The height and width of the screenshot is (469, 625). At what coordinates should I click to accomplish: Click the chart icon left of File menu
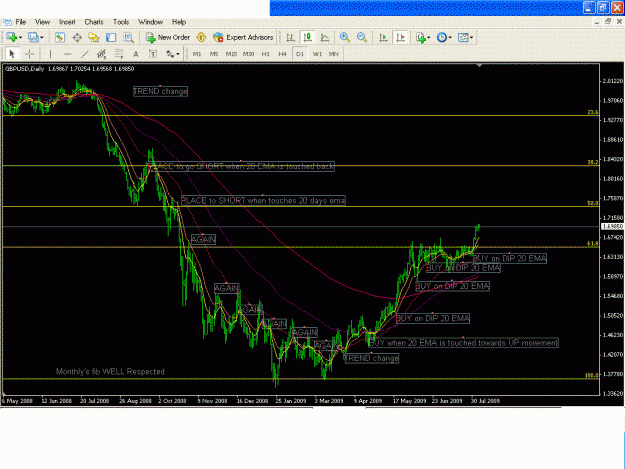pyautogui.click(x=7, y=22)
